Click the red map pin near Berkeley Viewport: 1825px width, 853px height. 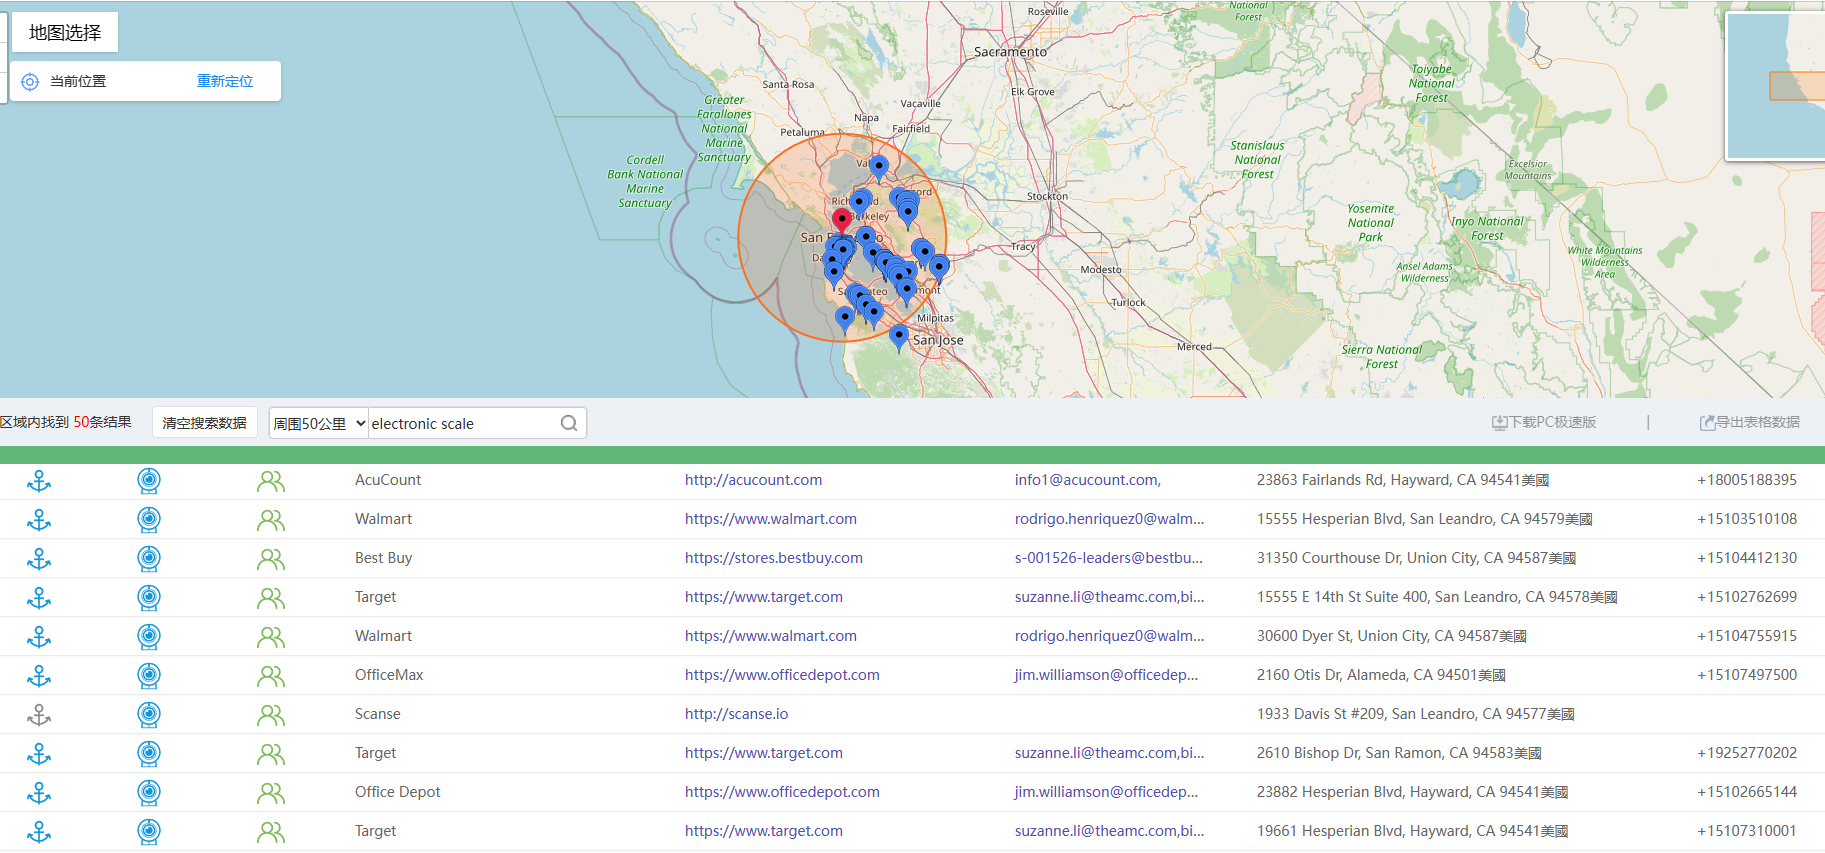pyautogui.click(x=842, y=221)
